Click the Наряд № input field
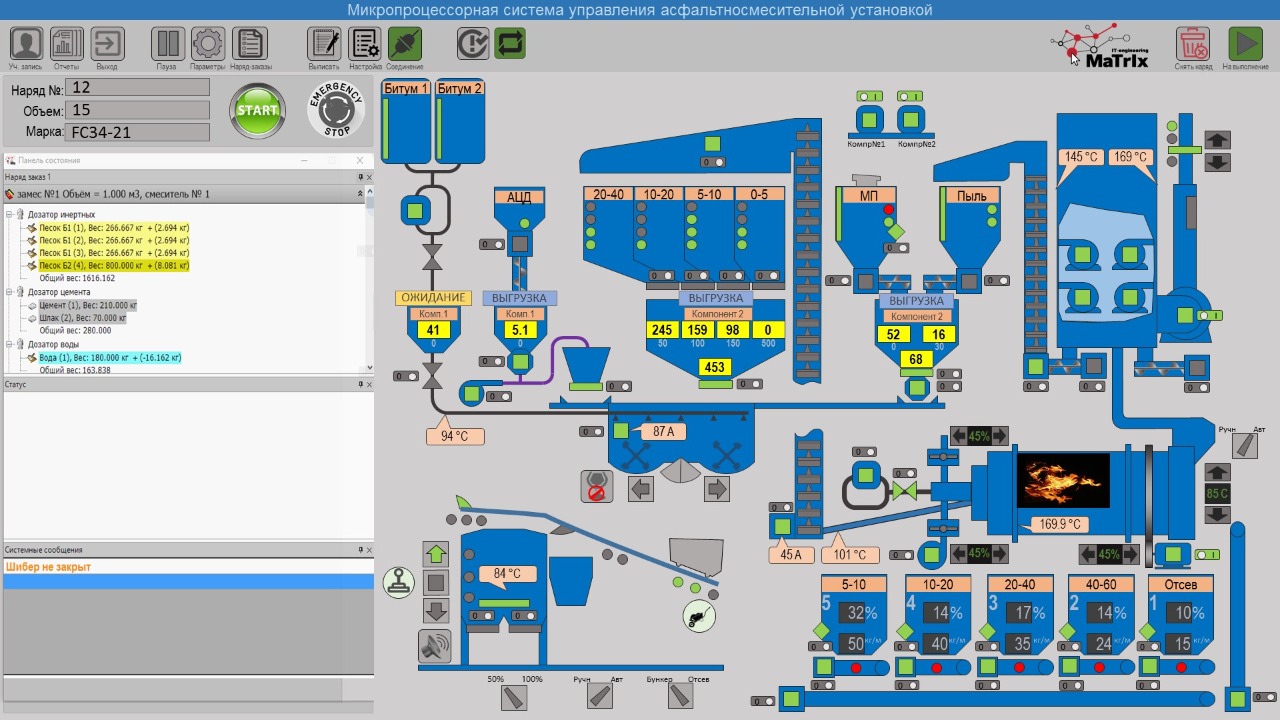 click(138, 88)
